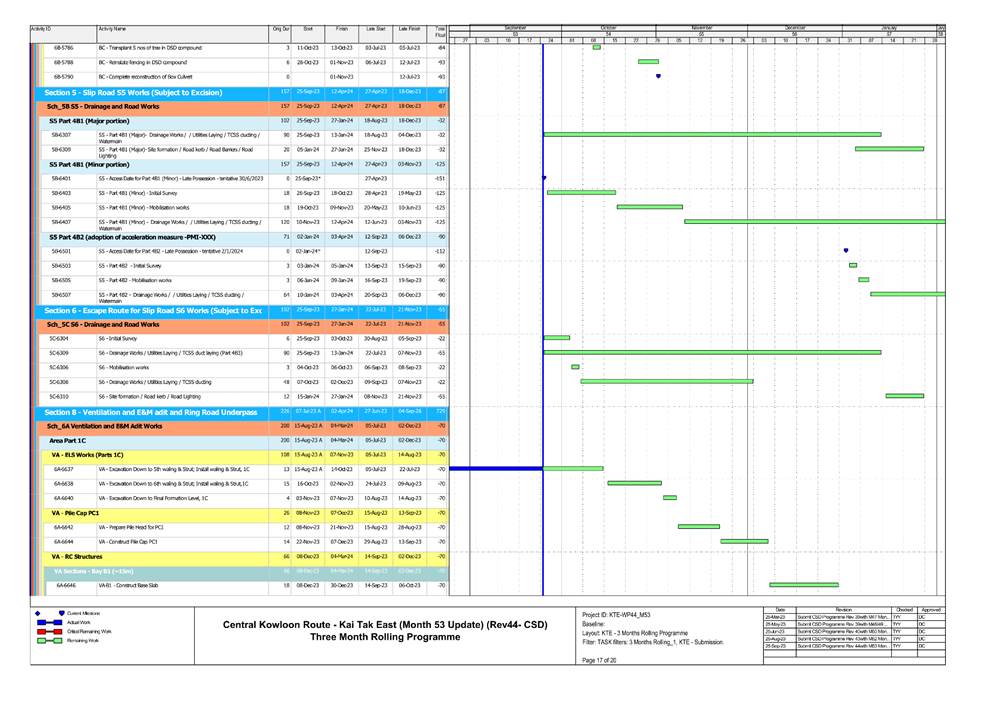Click the Late Start column header
The height and width of the screenshot is (708, 1002).
click(375, 31)
